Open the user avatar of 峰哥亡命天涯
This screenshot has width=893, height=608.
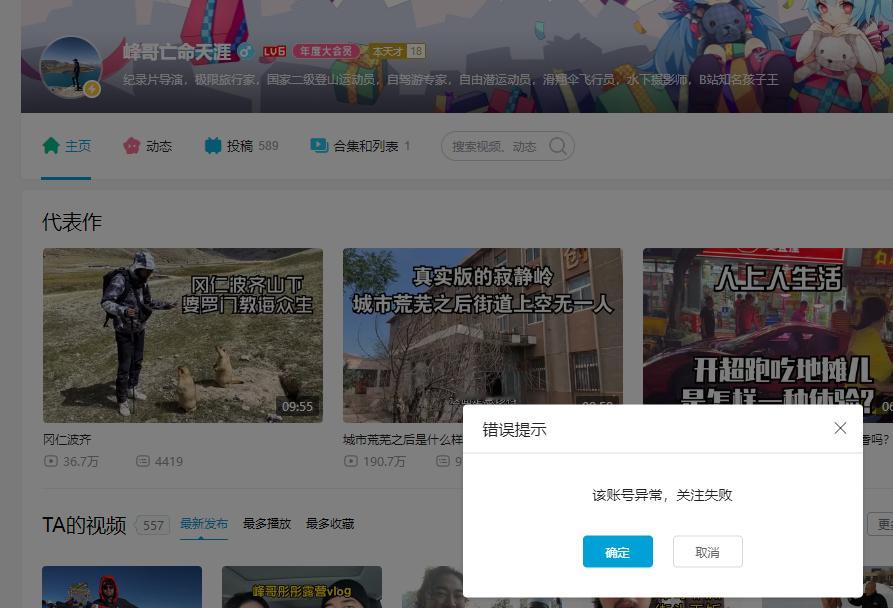tap(71, 67)
